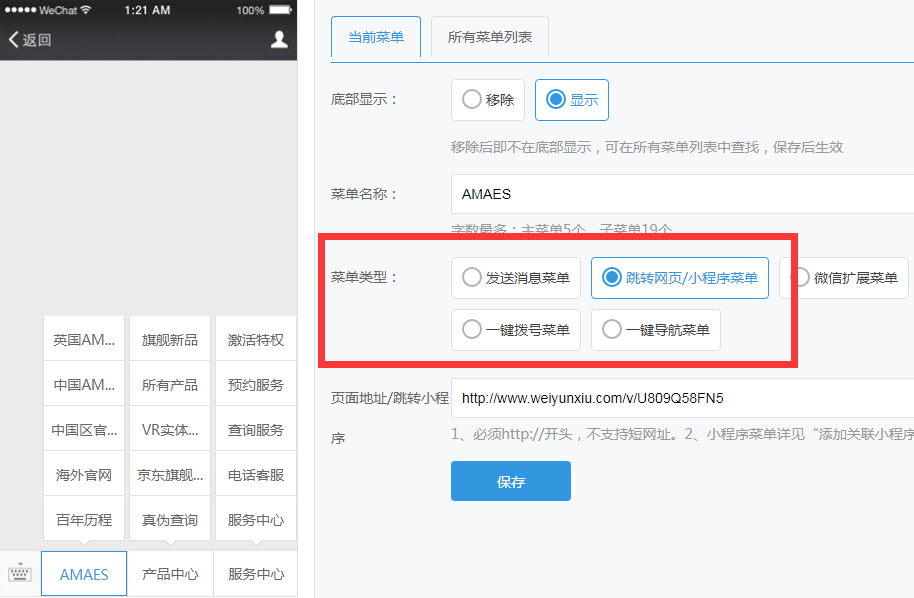Select 一键拨号菜单 radio option
Screen dimensions: 914x598
tap(516, 330)
